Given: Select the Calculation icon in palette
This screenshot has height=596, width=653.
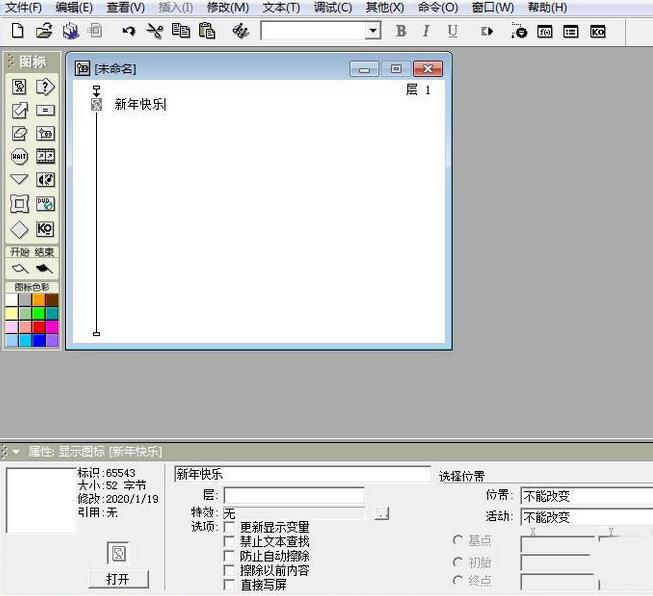Looking at the screenshot, I should pos(45,111).
